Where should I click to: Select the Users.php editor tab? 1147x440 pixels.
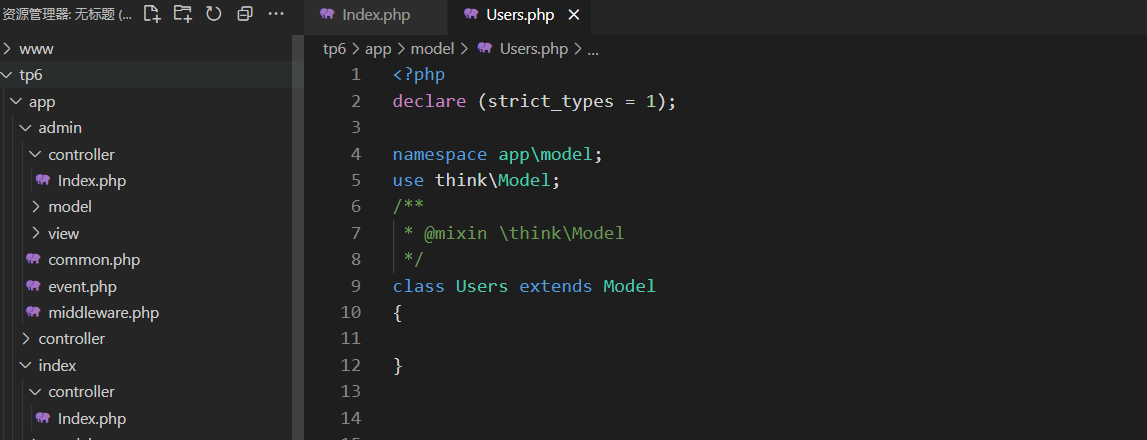click(519, 15)
